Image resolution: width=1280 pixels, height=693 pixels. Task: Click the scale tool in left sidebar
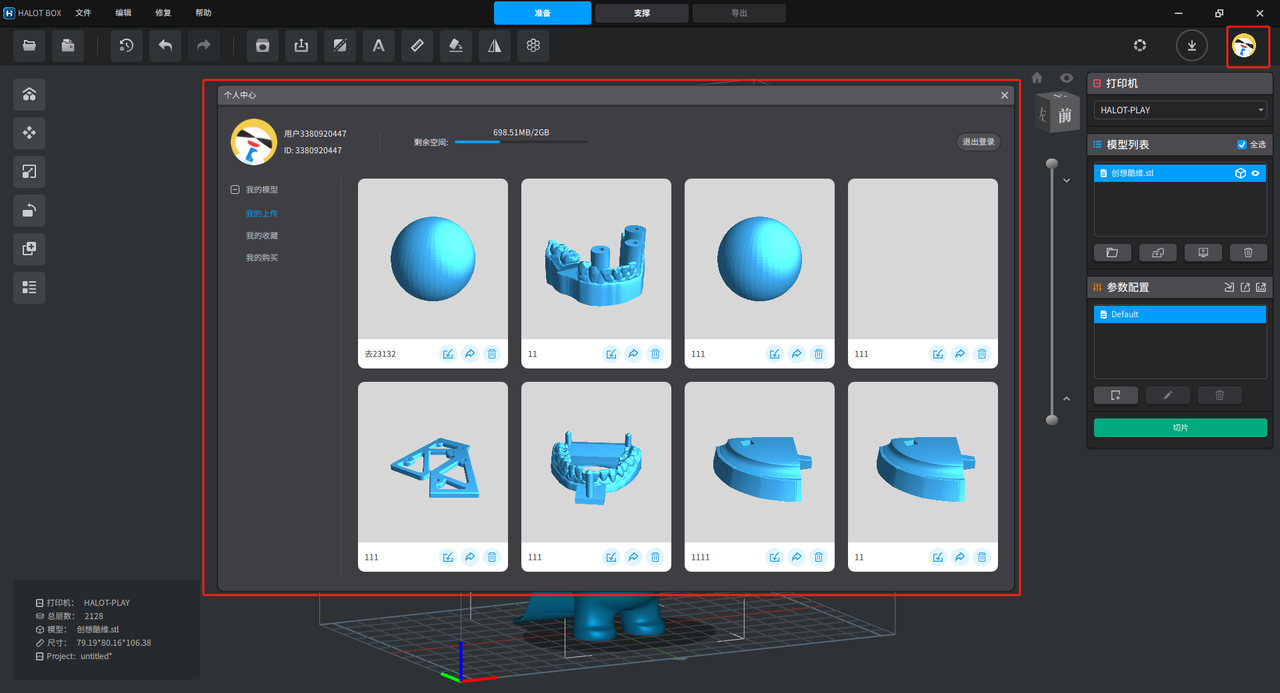(x=29, y=171)
